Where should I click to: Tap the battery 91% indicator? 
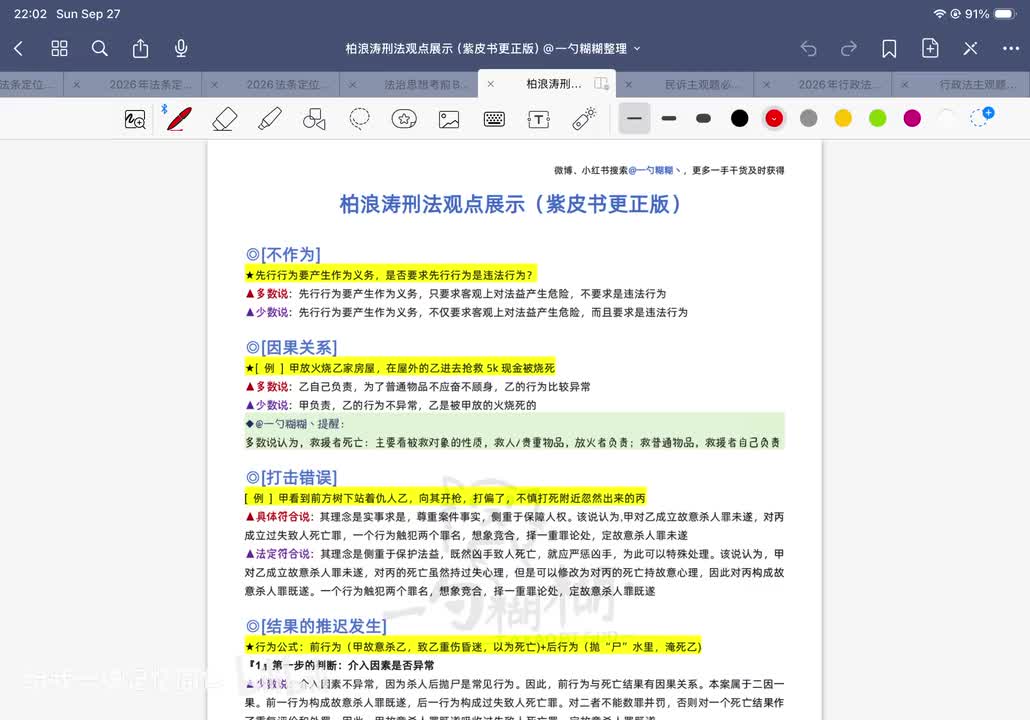pyautogui.click(x=991, y=14)
